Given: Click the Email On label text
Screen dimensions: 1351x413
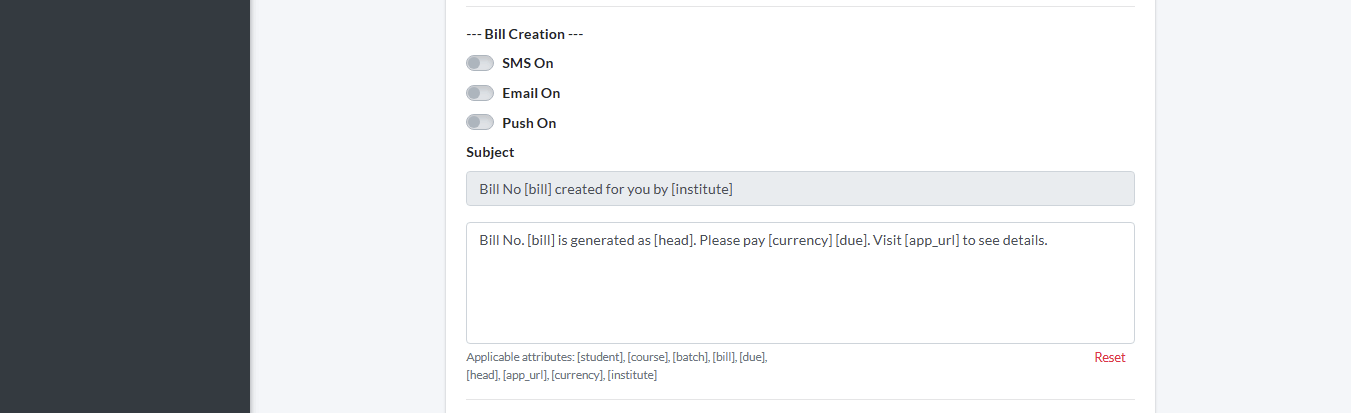Looking at the screenshot, I should point(531,93).
